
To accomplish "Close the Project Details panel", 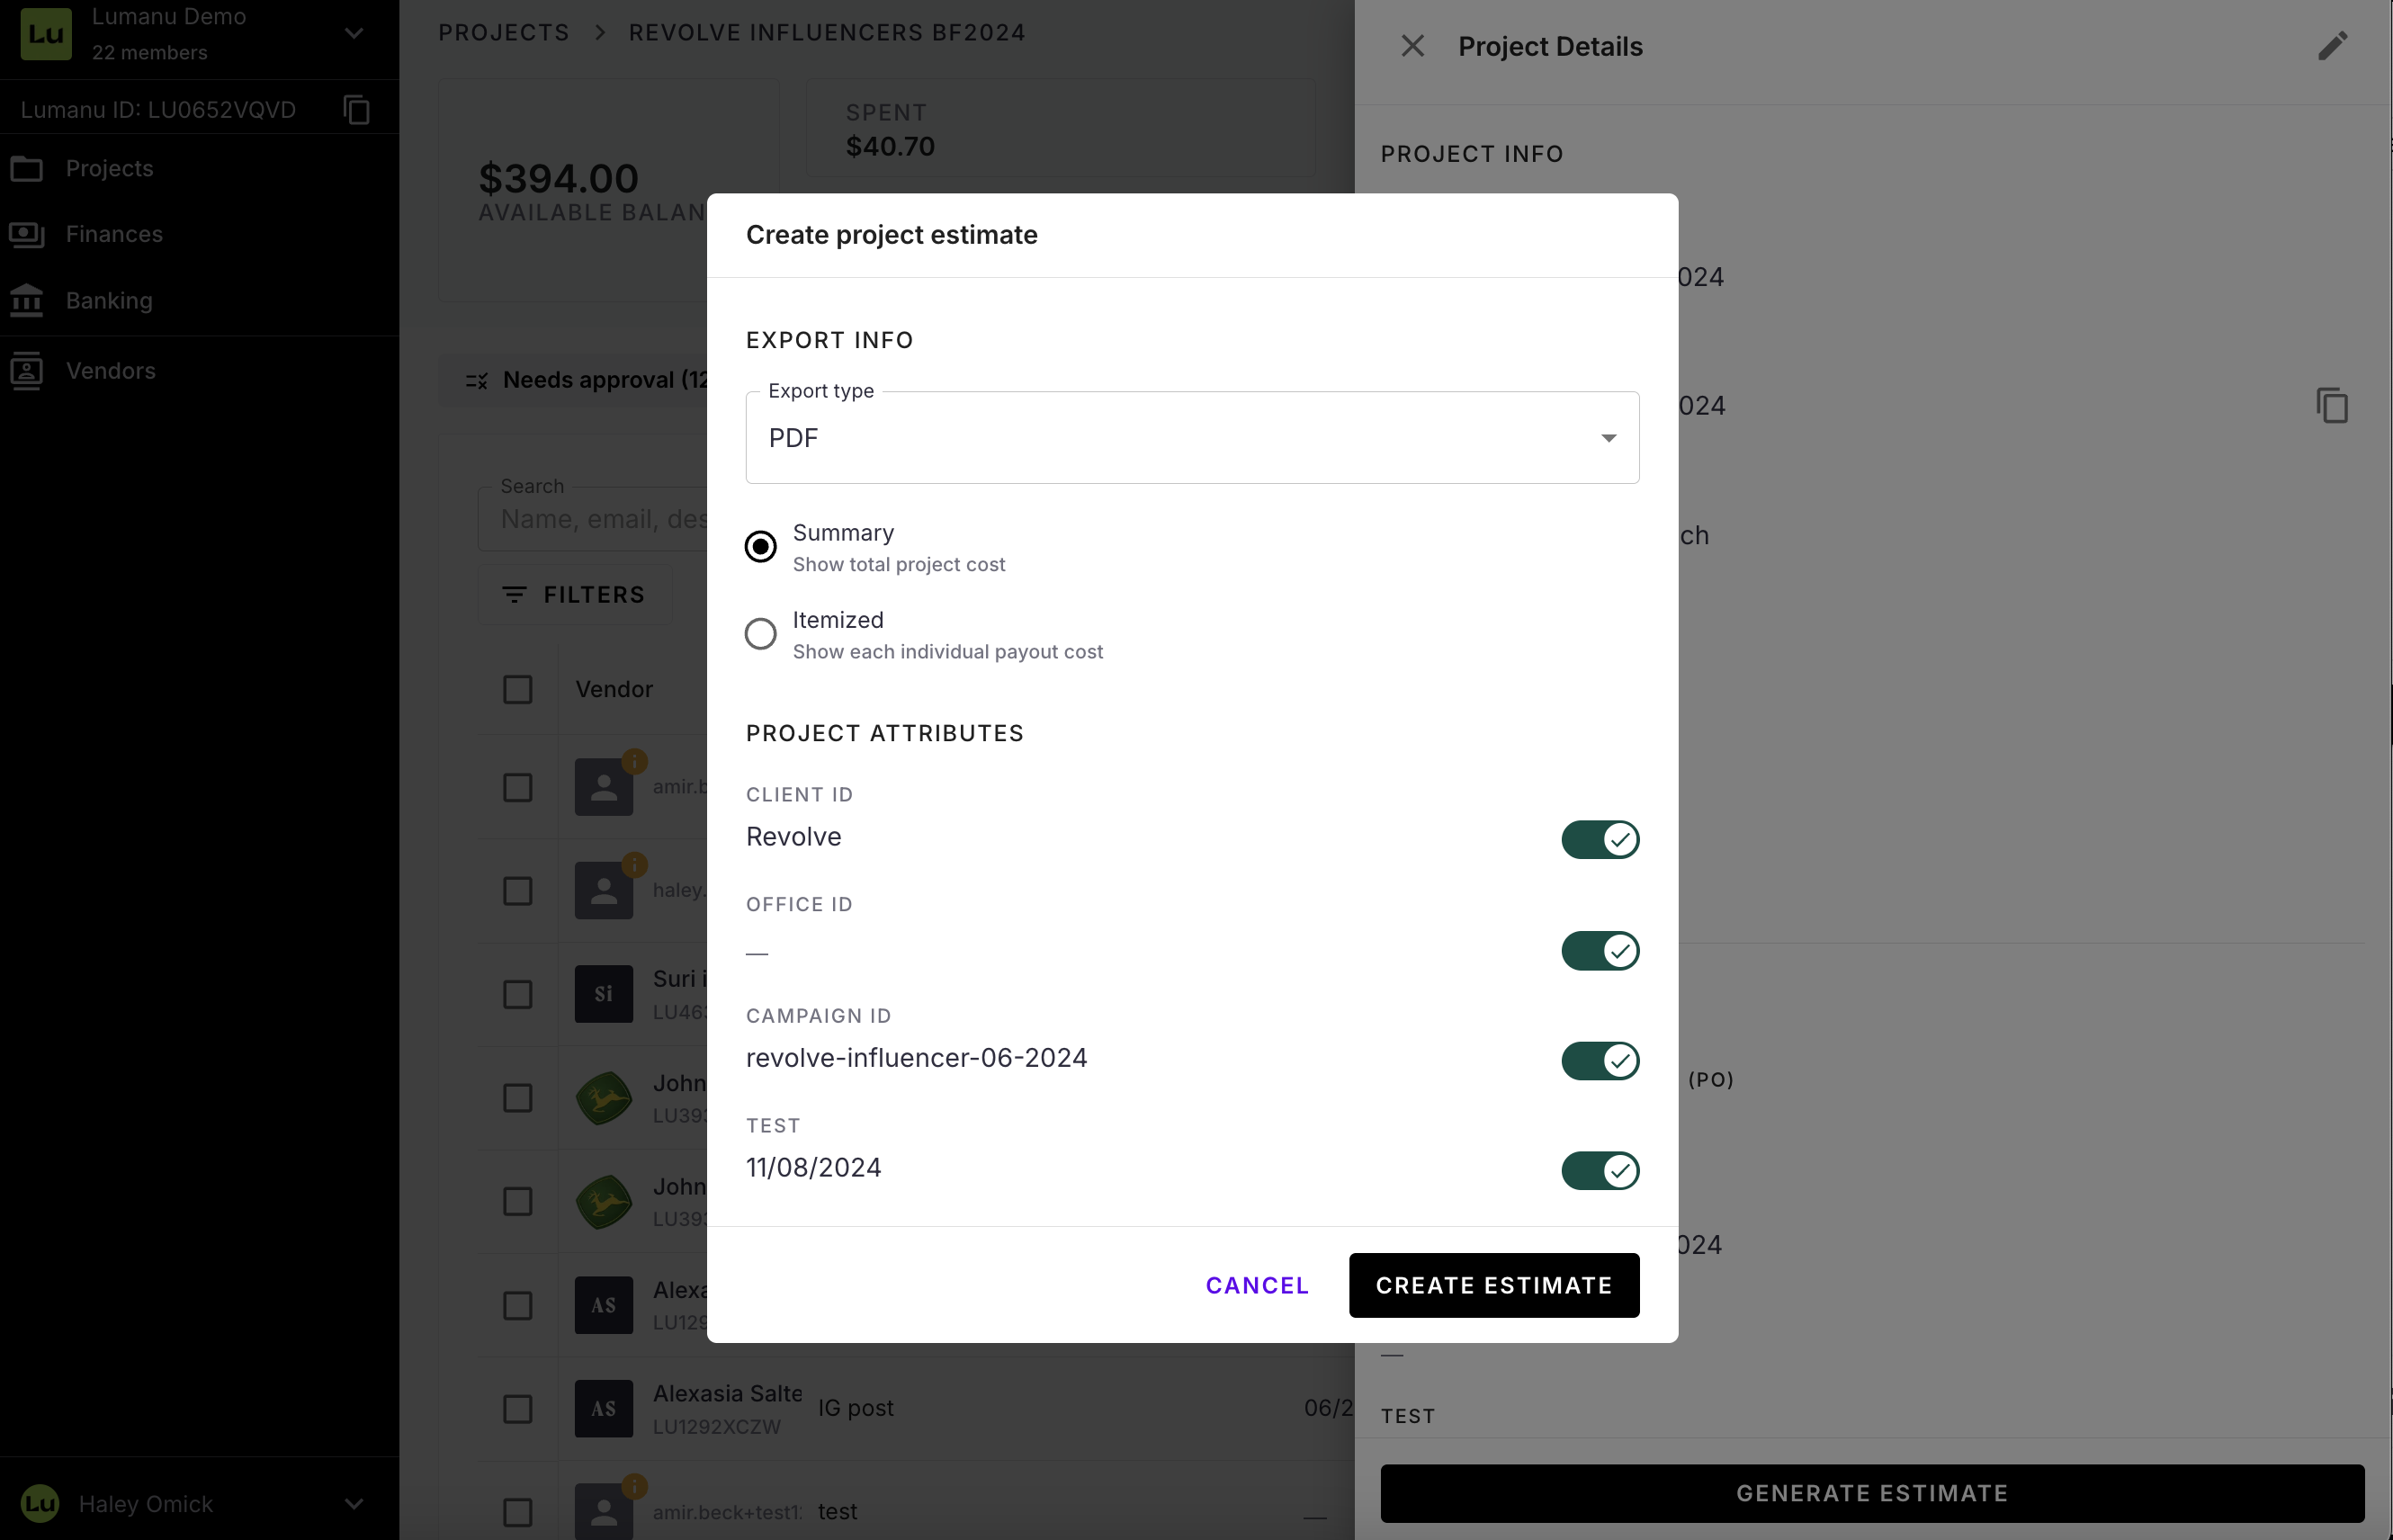I will click(x=1412, y=46).
